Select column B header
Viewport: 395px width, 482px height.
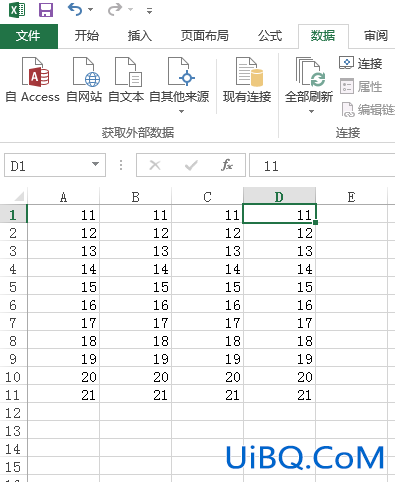coord(135,197)
